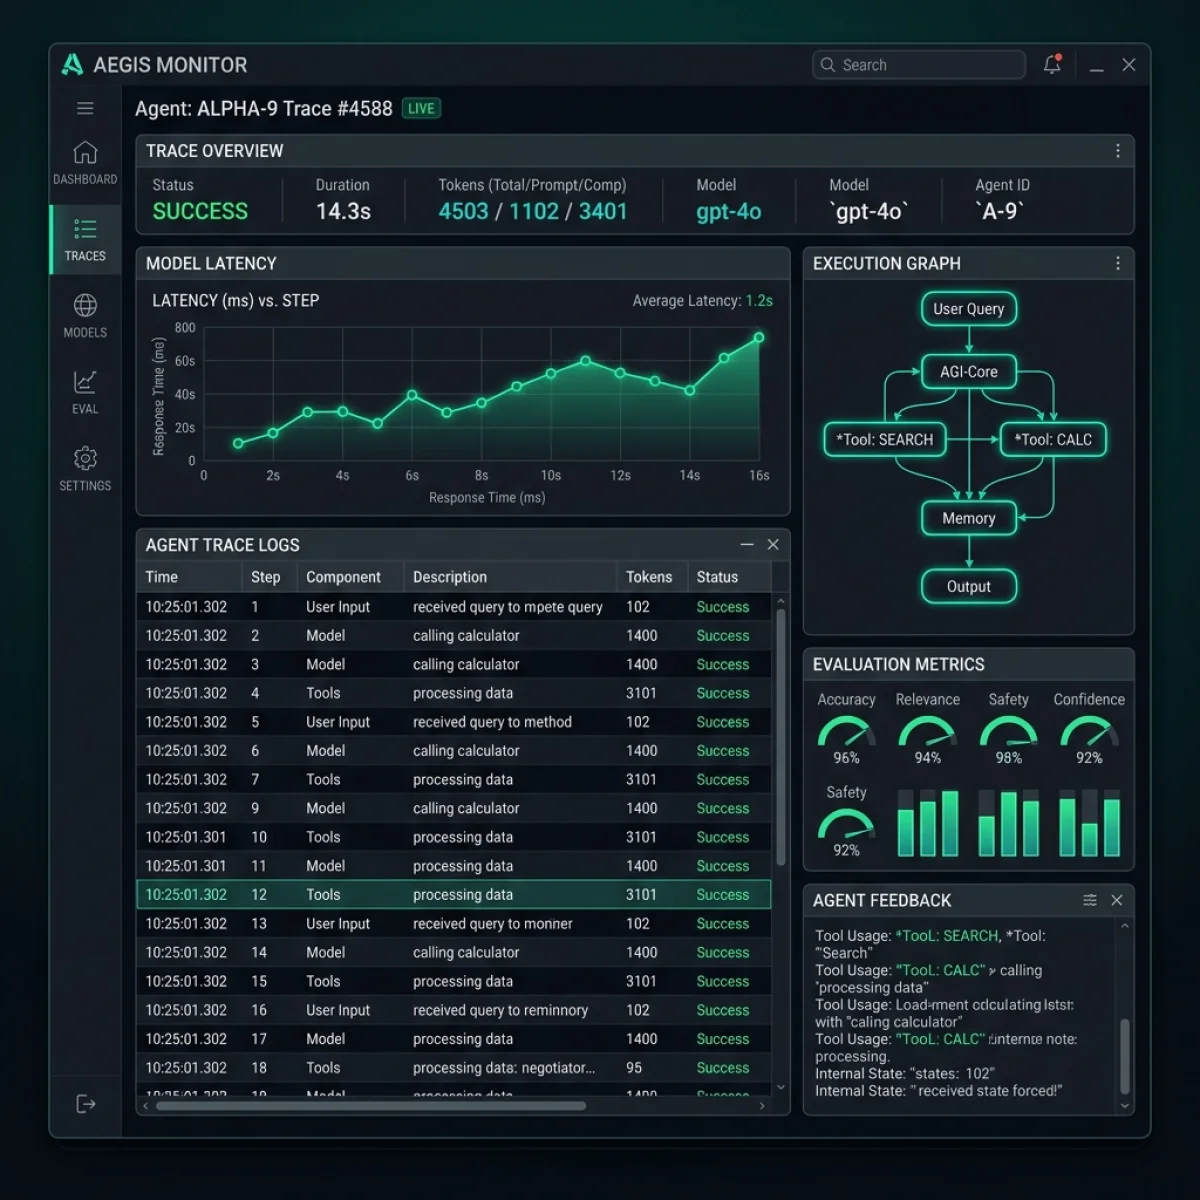Select highlighted log row step 12

454,894
